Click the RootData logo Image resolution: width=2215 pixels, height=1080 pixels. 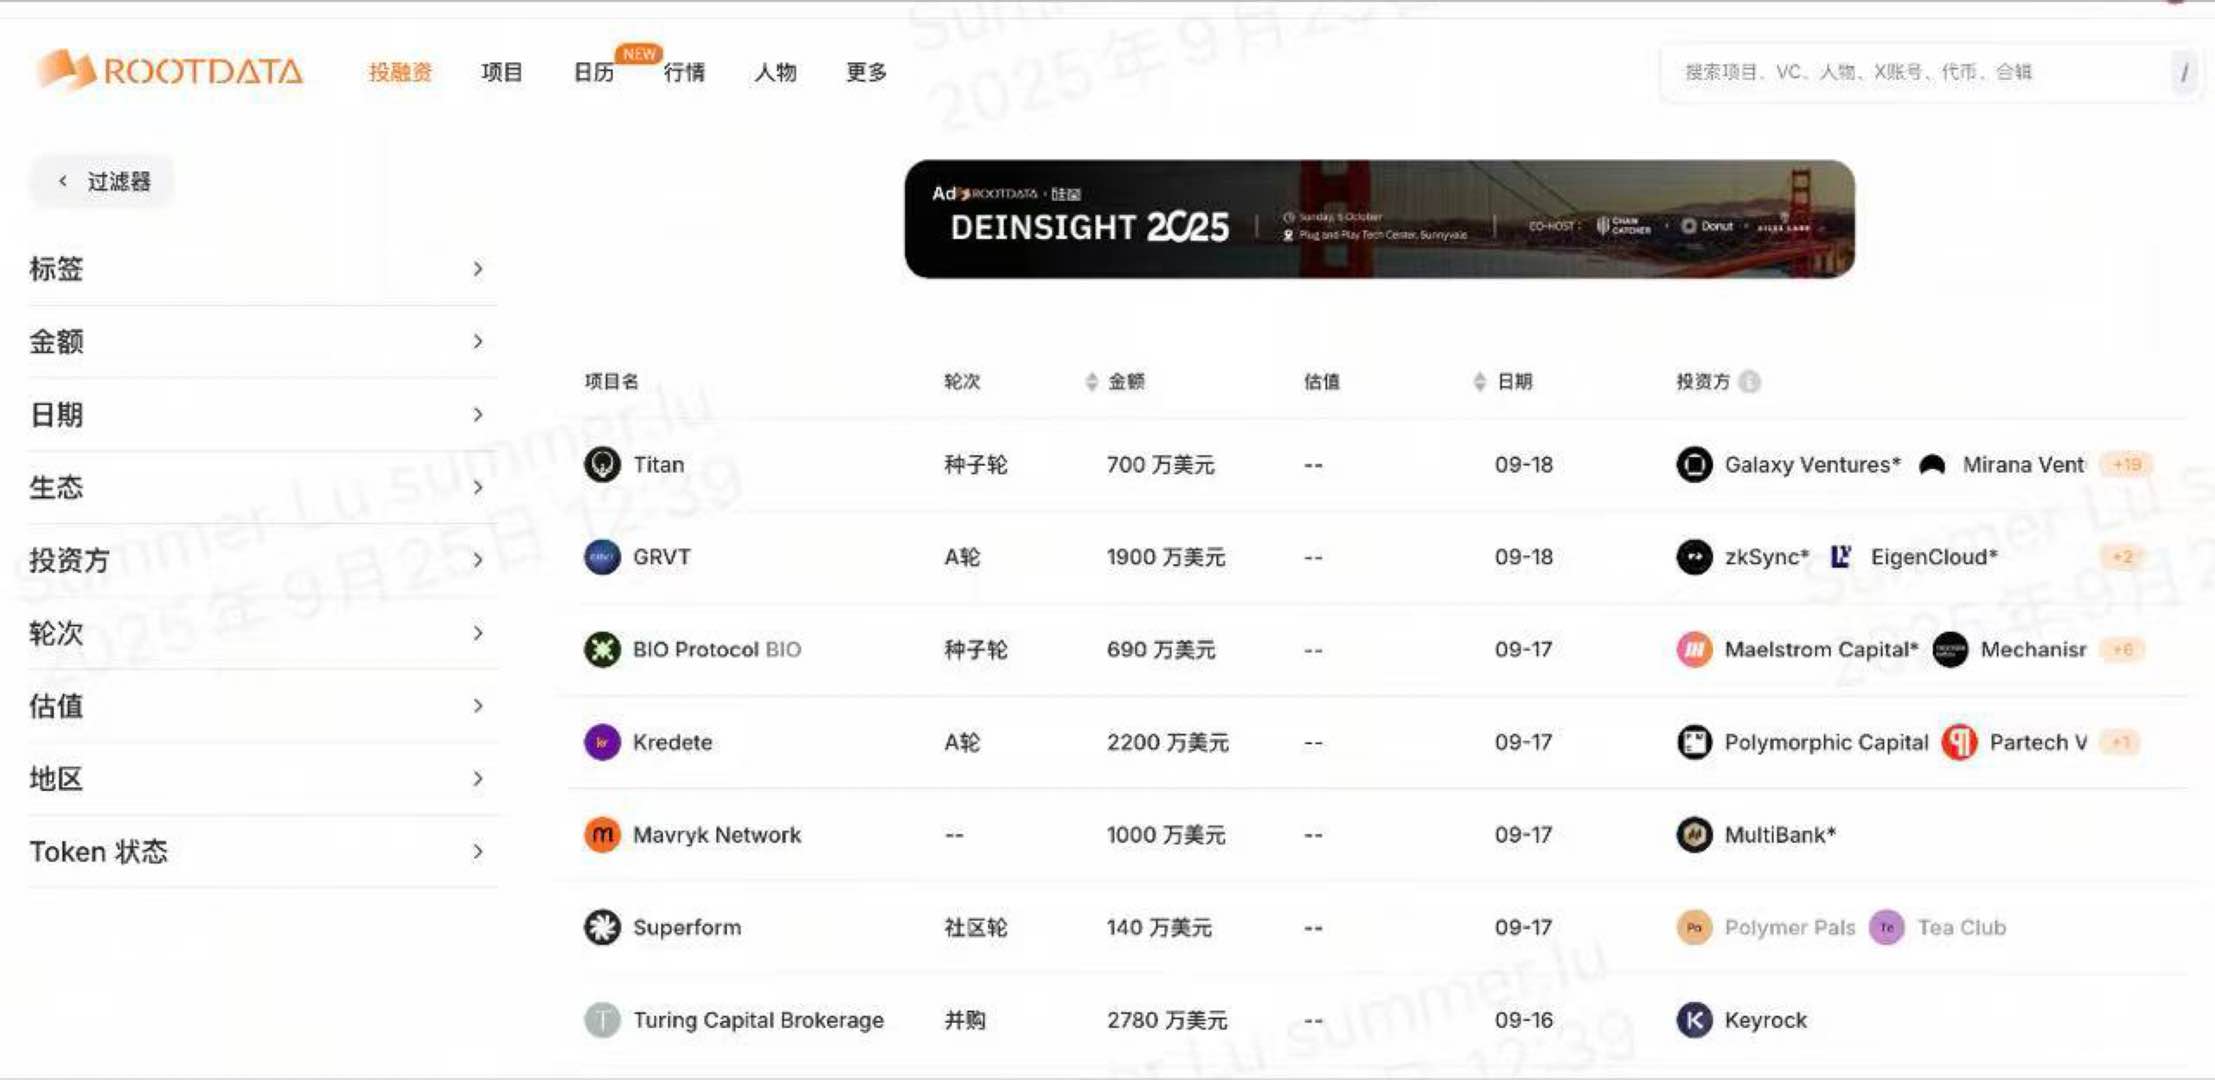pos(170,71)
